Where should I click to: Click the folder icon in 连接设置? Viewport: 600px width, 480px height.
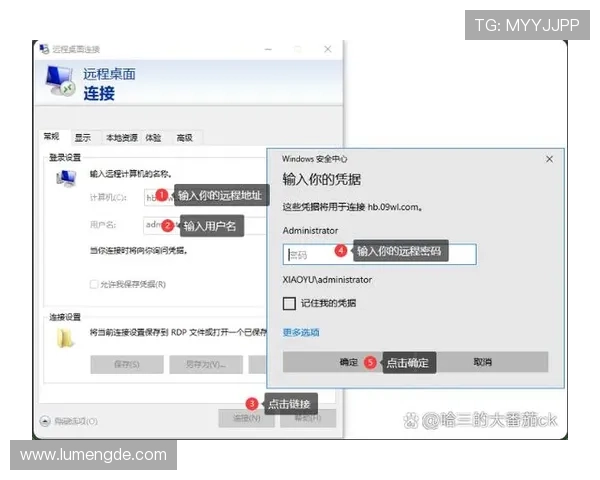pos(65,338)
